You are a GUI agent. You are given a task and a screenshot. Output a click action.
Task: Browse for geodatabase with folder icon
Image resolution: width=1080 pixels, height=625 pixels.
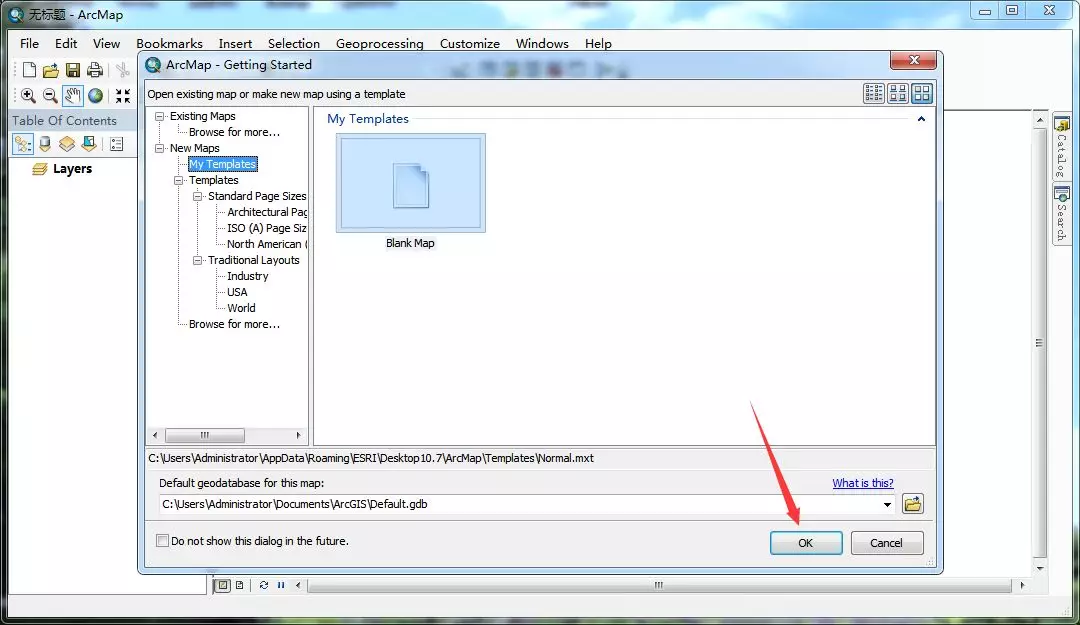pos(912,504)
